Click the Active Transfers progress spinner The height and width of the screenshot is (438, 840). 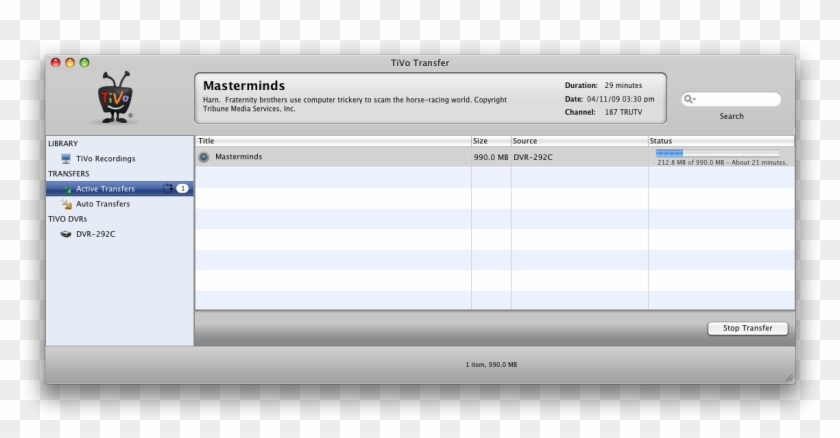click(x=168, y=188)
